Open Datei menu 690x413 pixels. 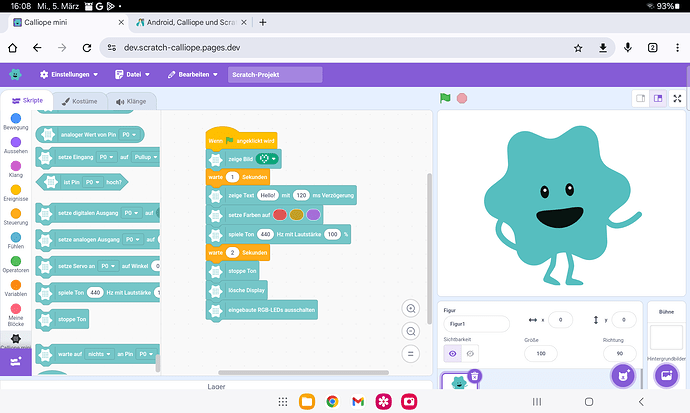point(132,74)
